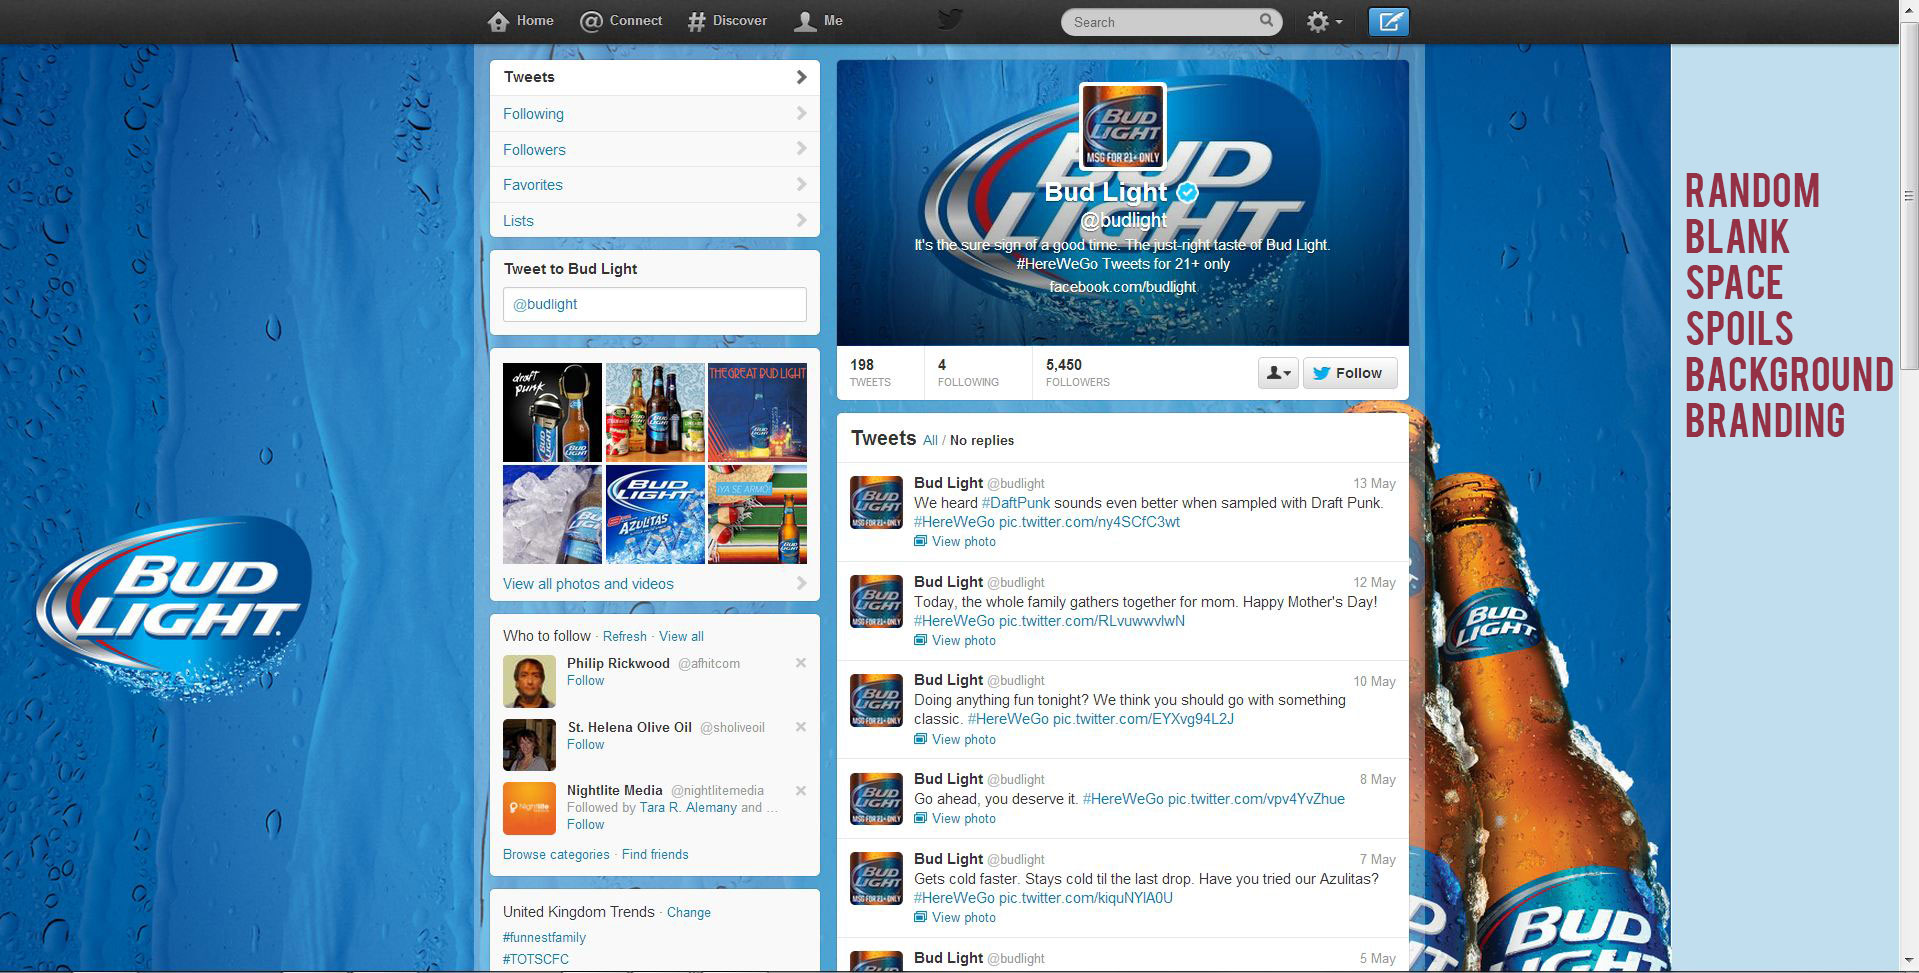Click the 12 May tweet timestamp
Image resolution: width=1919 pixels, height=973 pixels.
click(1374, 582)
